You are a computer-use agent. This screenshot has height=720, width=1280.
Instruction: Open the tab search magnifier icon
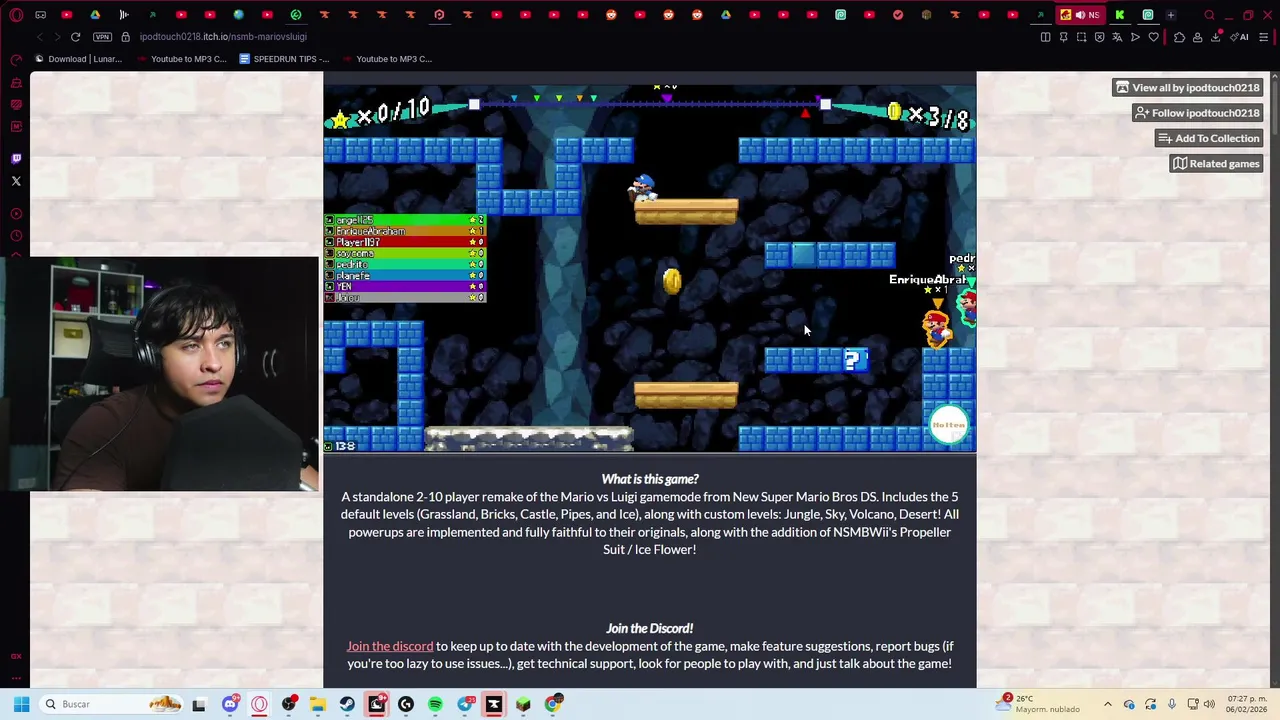[x=1209, y=15]
